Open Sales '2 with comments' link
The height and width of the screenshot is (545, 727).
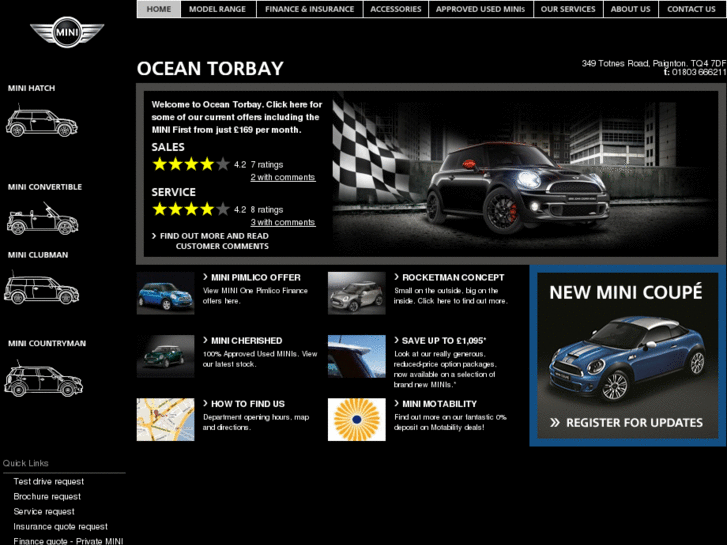[x=283, y=177]
